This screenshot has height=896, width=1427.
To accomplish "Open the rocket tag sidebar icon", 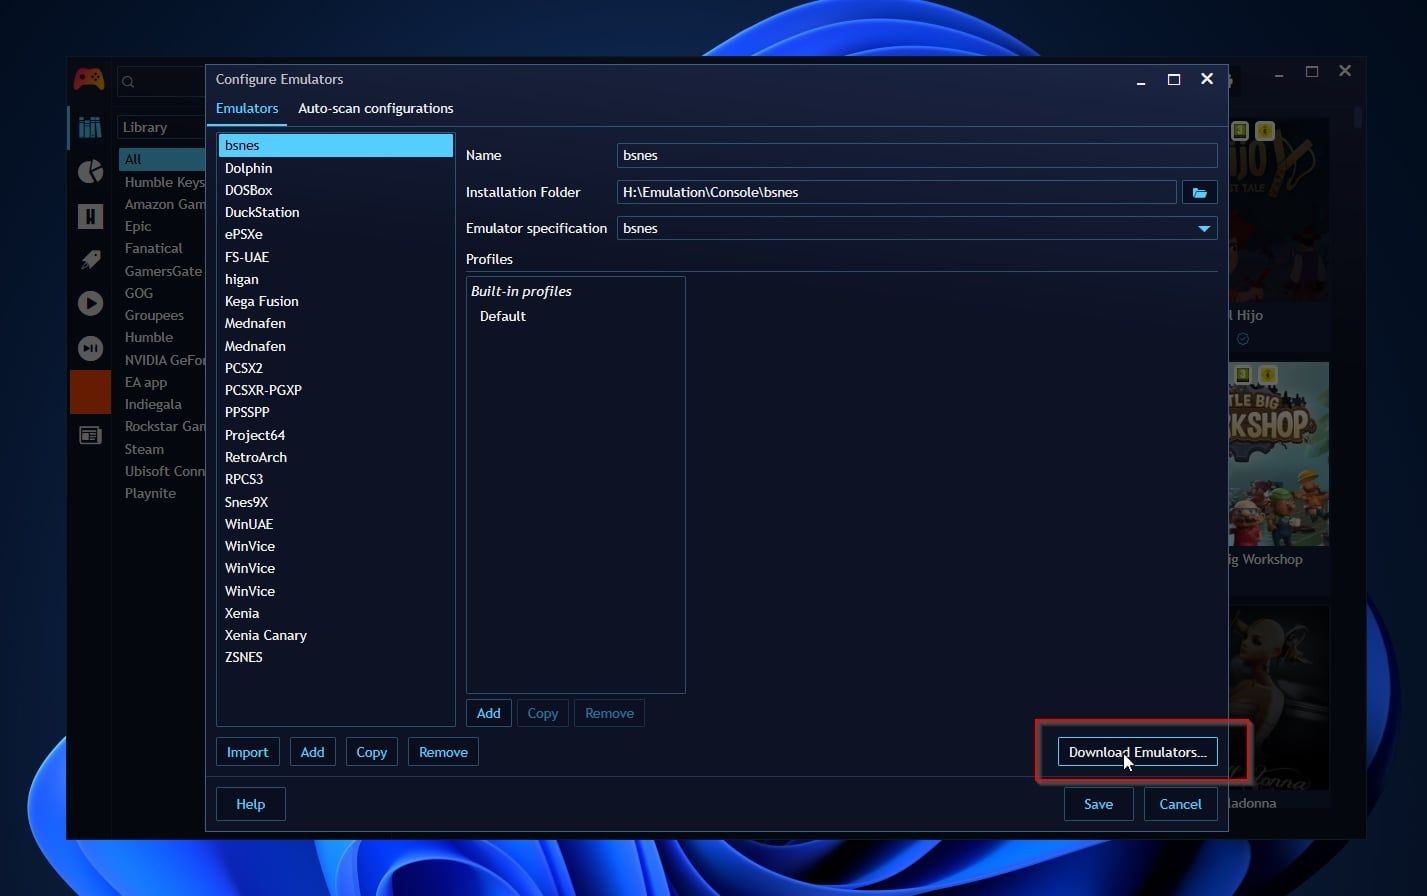I will click(90, 259).
